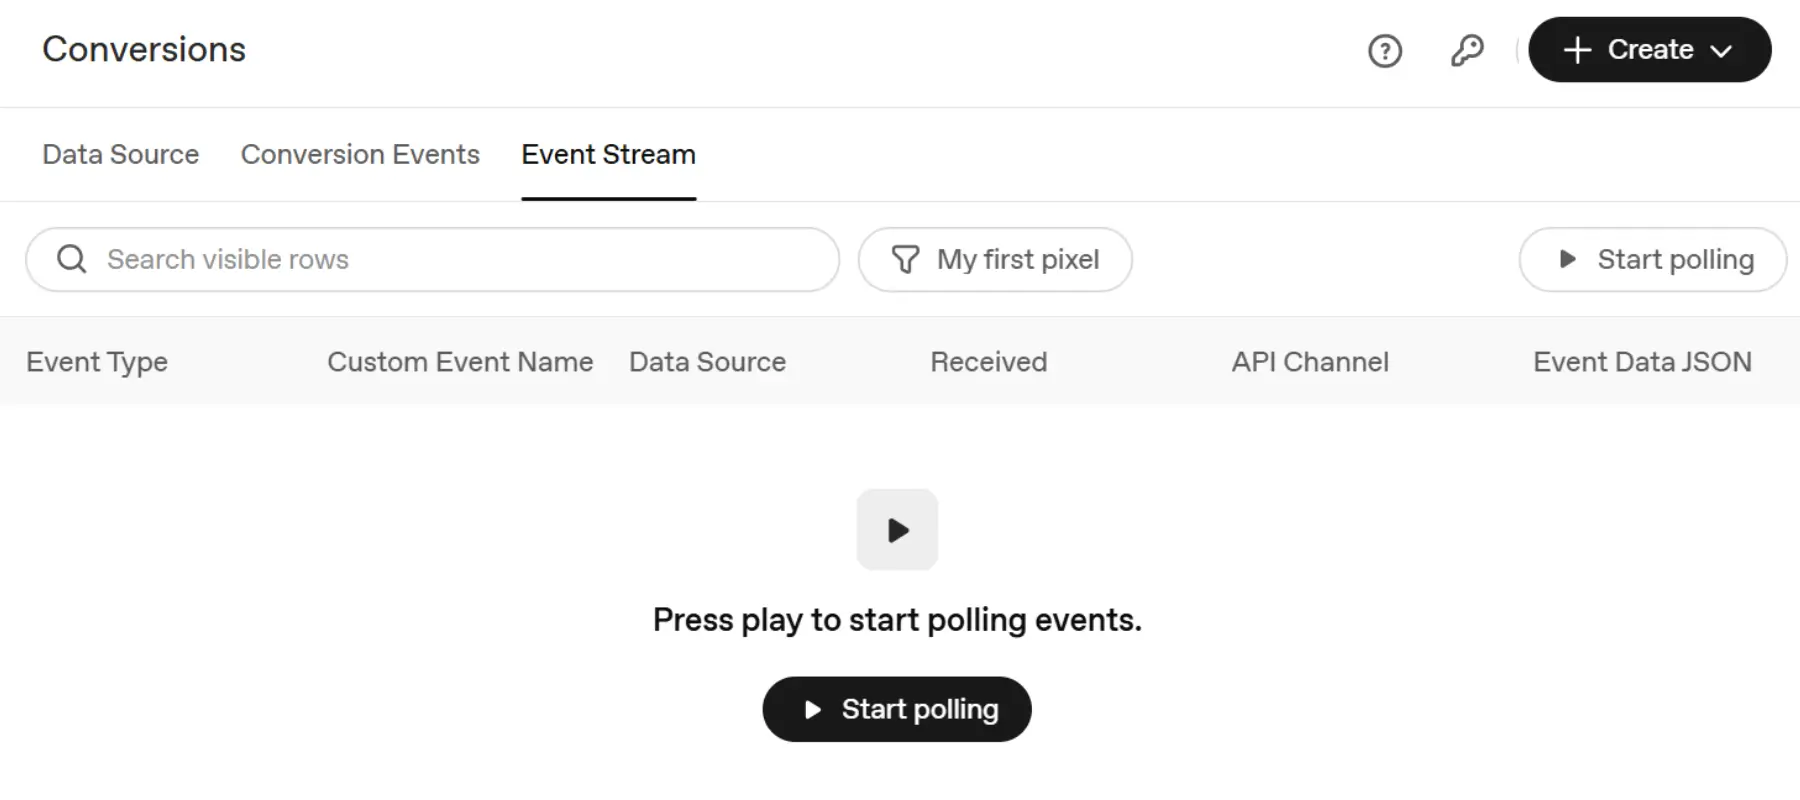Click the large play icon in center
This screenshot has height=800, width=1800.
coord(897,530)
